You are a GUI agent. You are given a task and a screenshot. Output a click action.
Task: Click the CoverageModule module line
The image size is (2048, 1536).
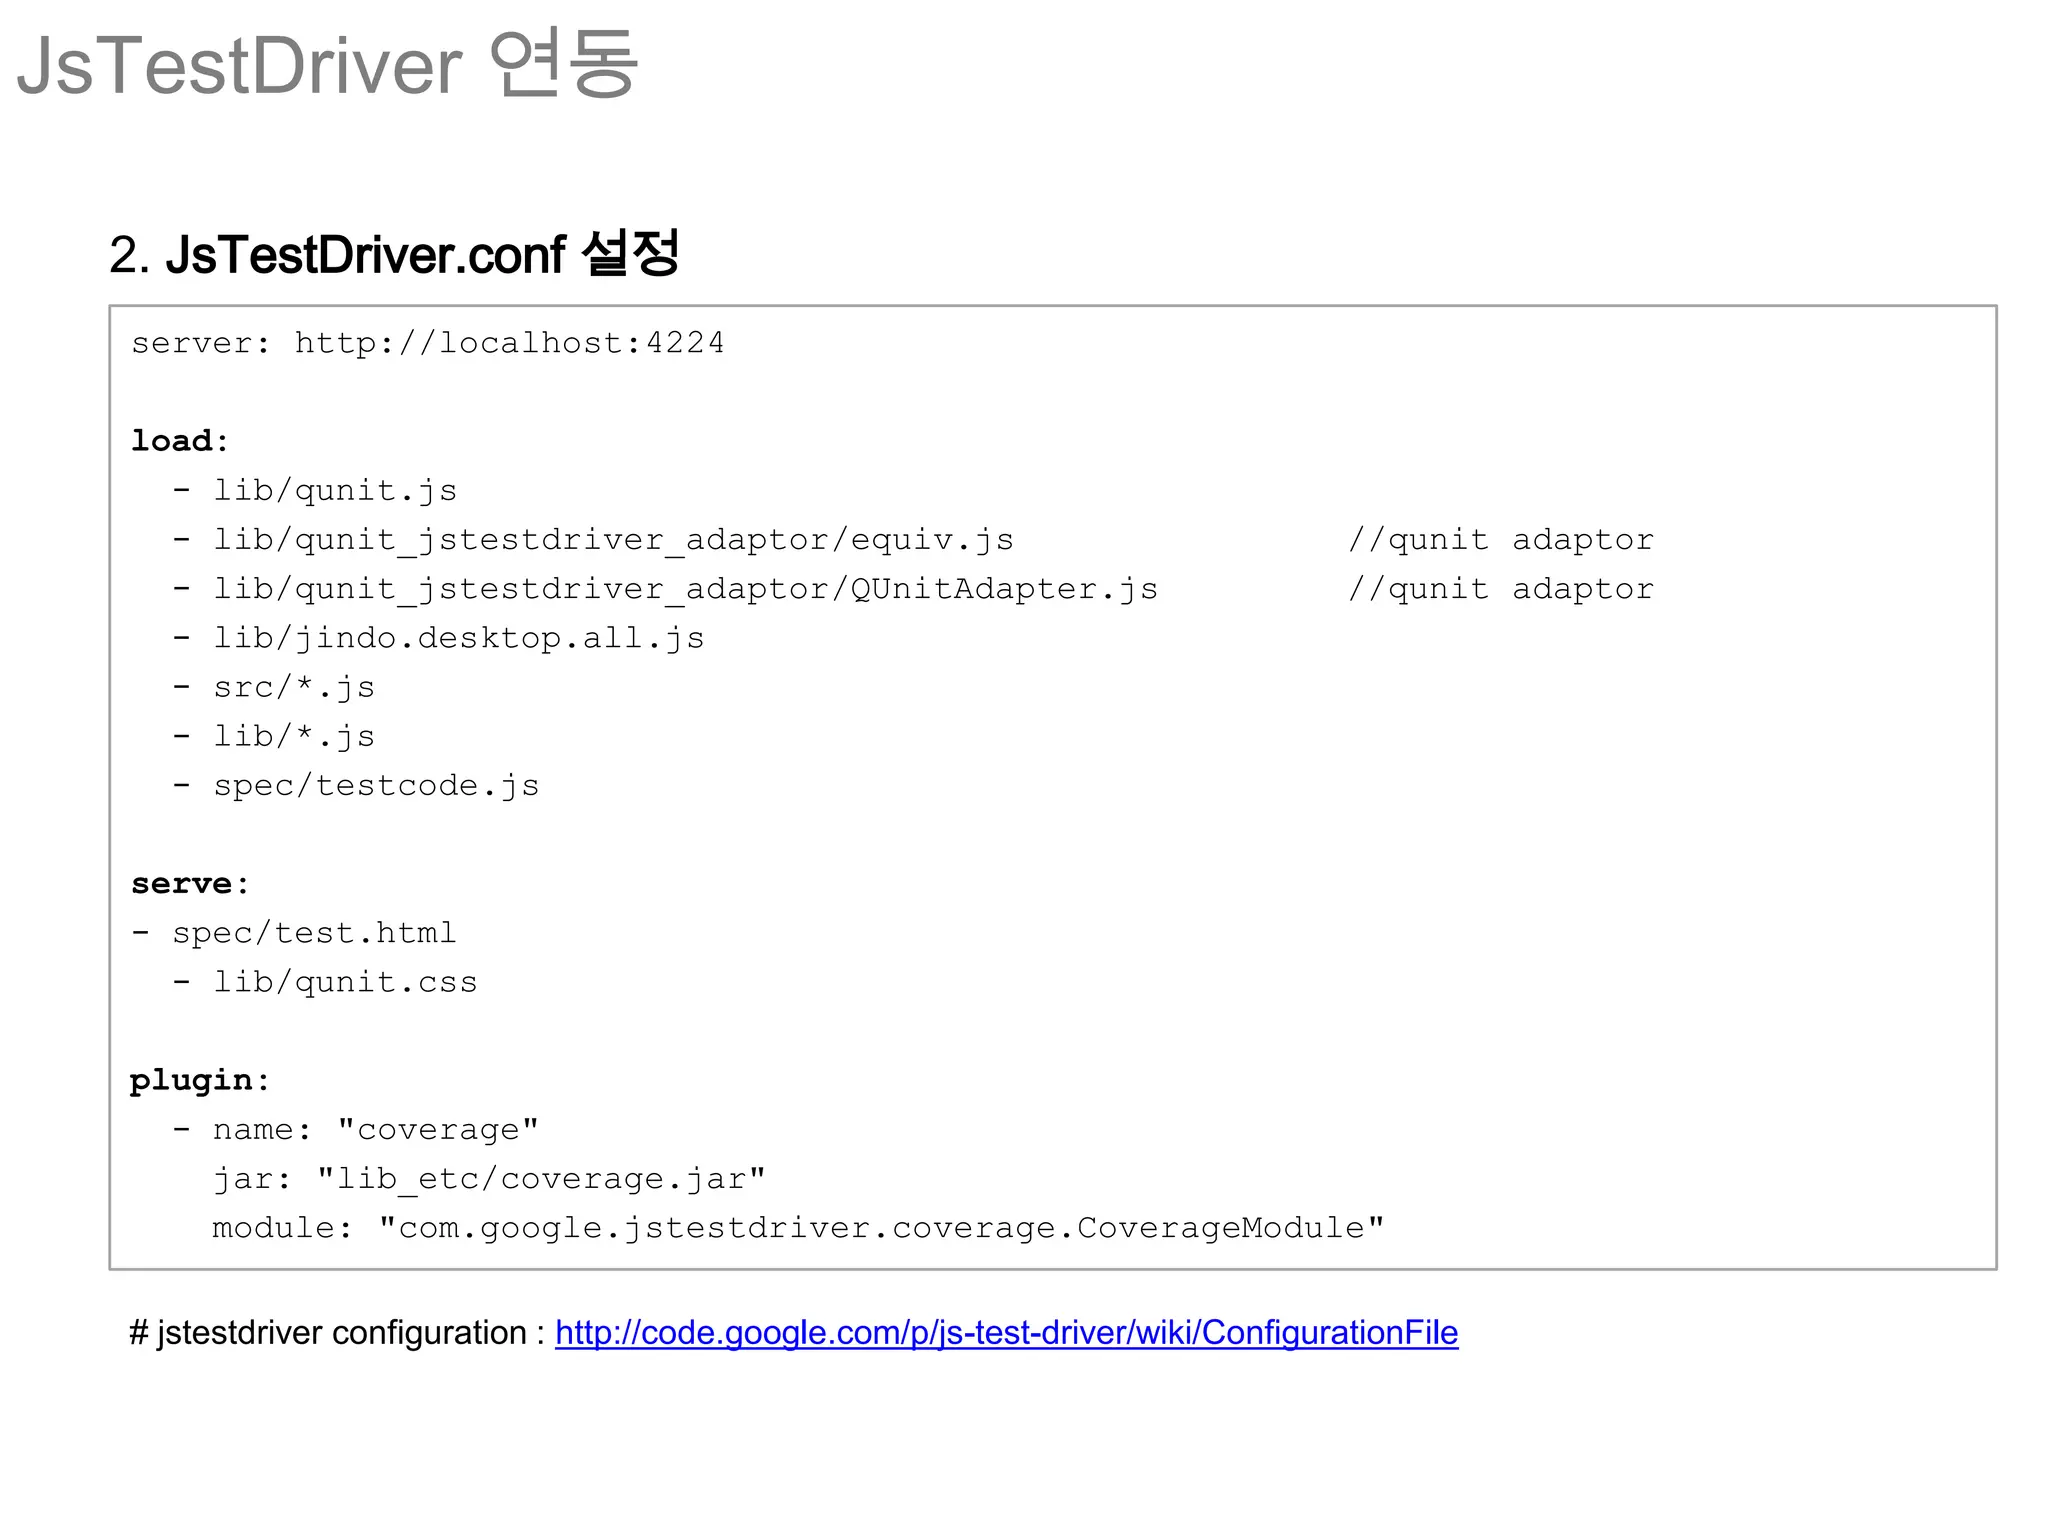798,1228
